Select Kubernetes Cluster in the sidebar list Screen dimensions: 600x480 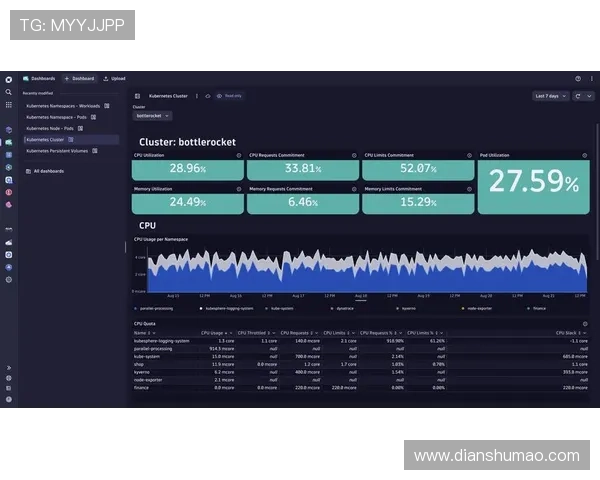tap(71, 140)
